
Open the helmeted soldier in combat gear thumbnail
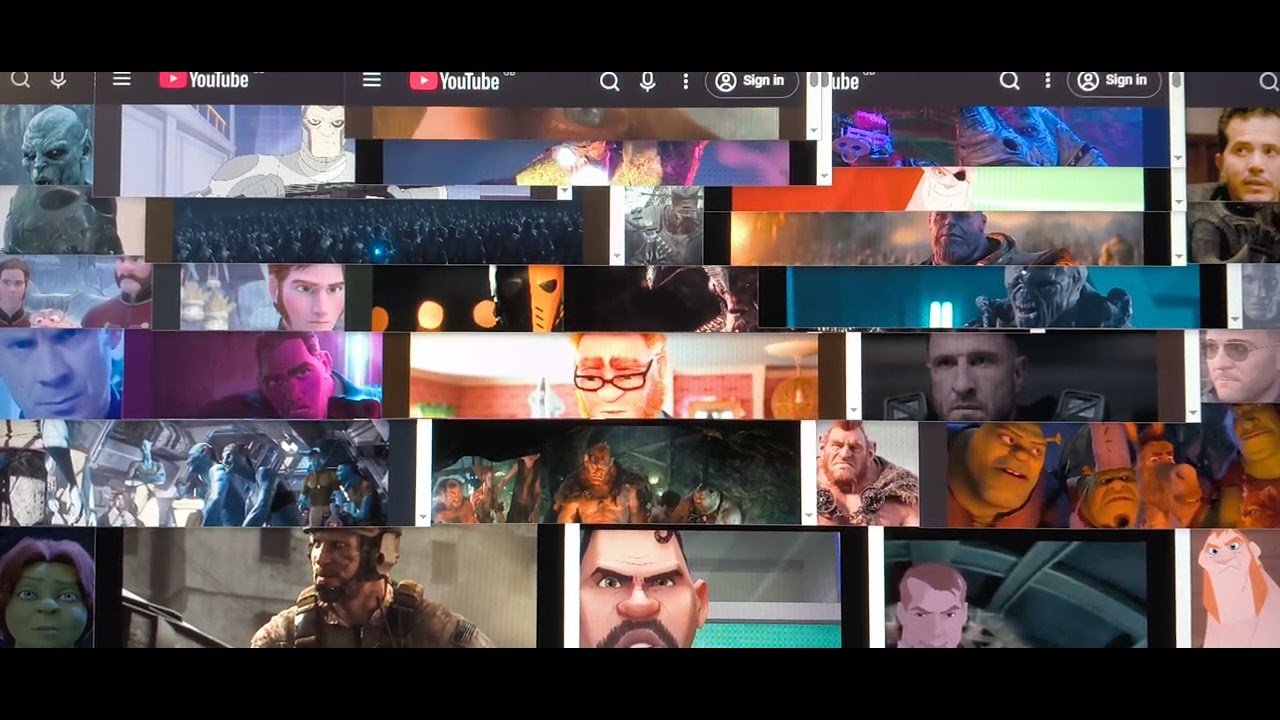[329, 586]
